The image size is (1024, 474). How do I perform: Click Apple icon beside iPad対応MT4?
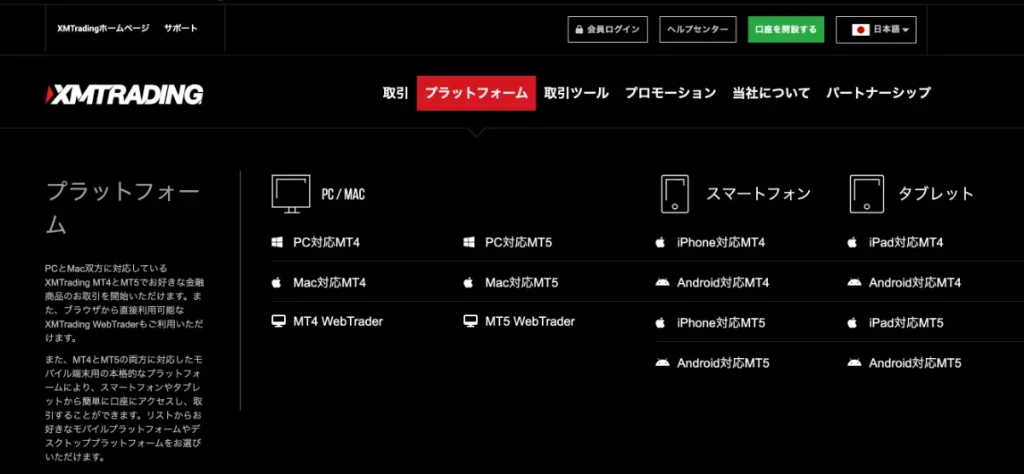852,243
